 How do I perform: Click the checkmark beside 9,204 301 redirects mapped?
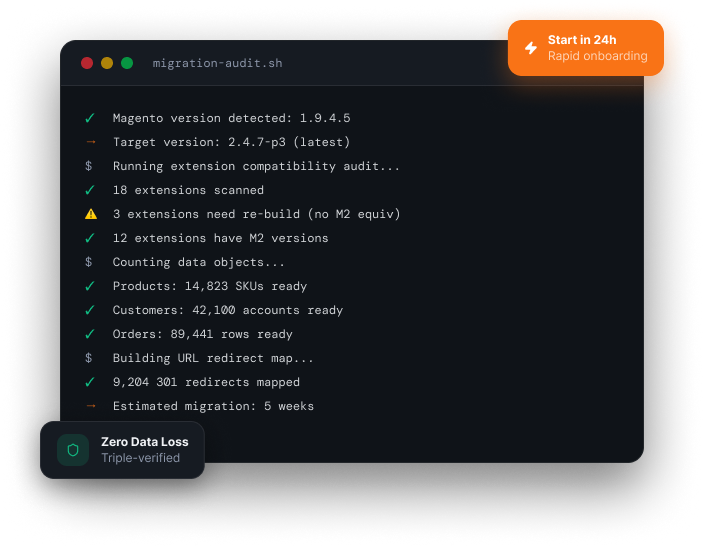click(90, 382)
